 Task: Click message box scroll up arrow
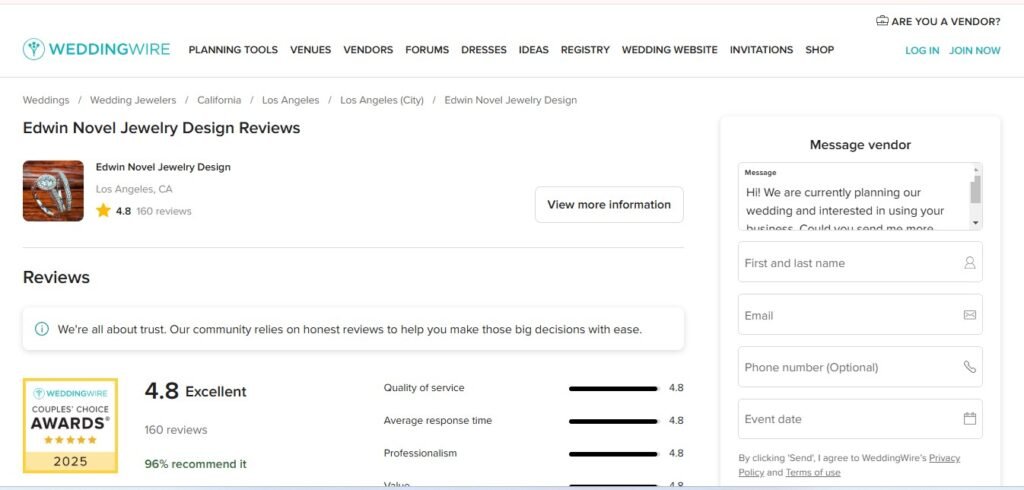tap(976, 169)
